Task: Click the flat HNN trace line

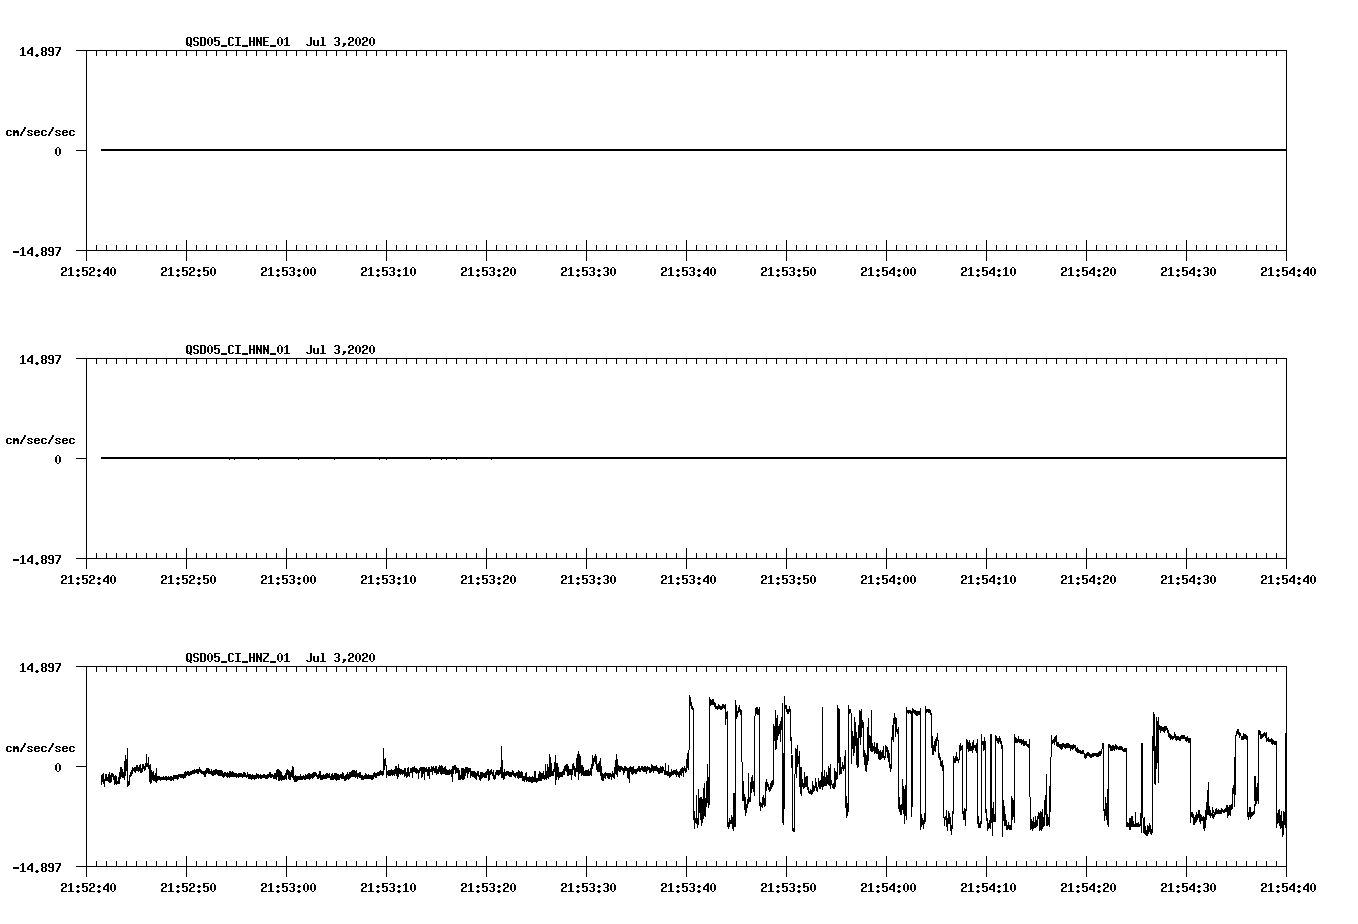Action: 693,458
